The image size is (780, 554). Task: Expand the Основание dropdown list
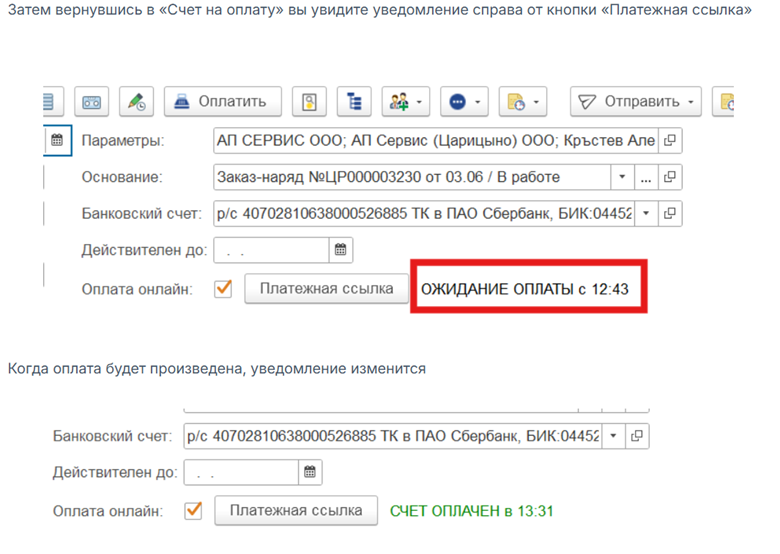pos(622,177)
